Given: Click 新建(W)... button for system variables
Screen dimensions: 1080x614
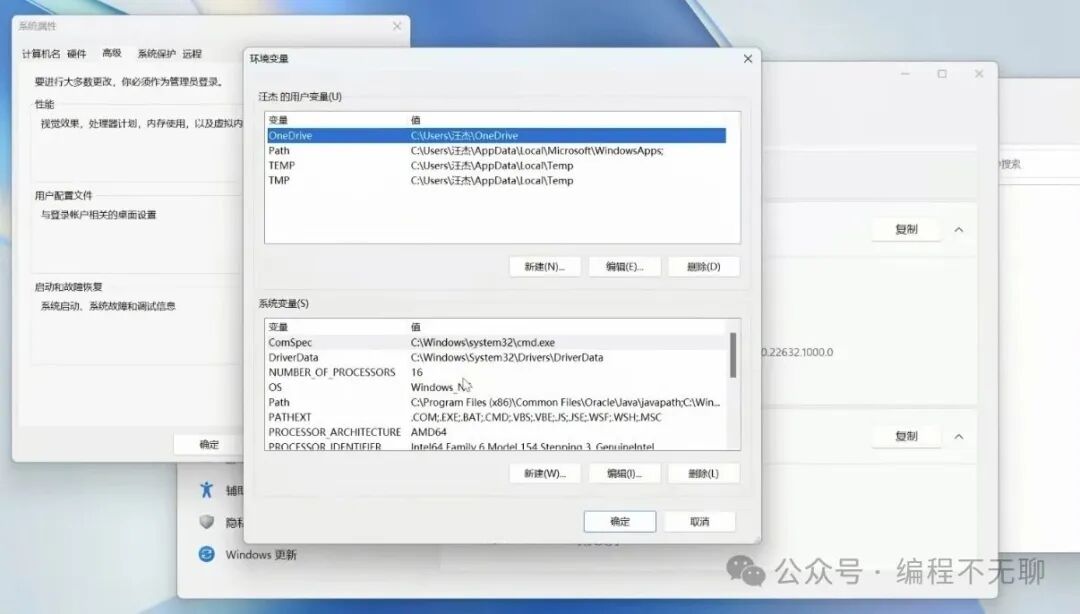Looking at the screenshot, I should click(544, 473).
